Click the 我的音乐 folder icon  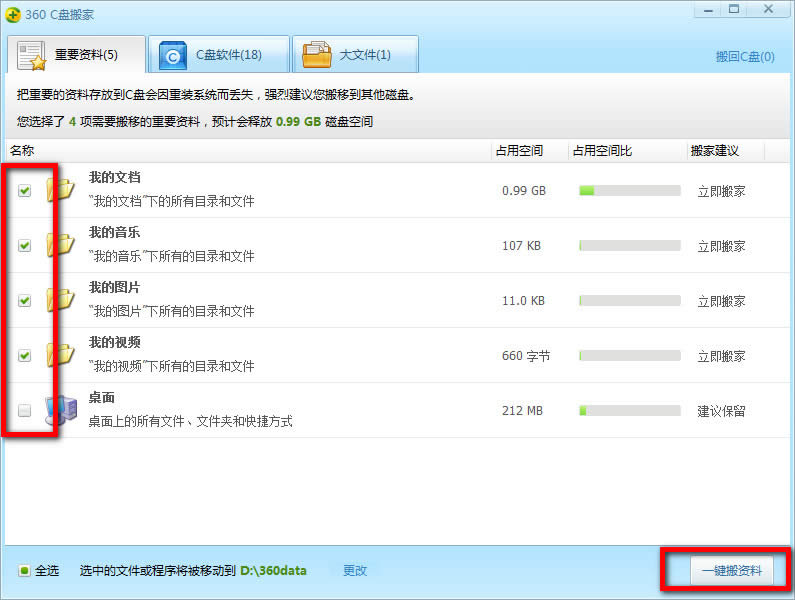62,245
